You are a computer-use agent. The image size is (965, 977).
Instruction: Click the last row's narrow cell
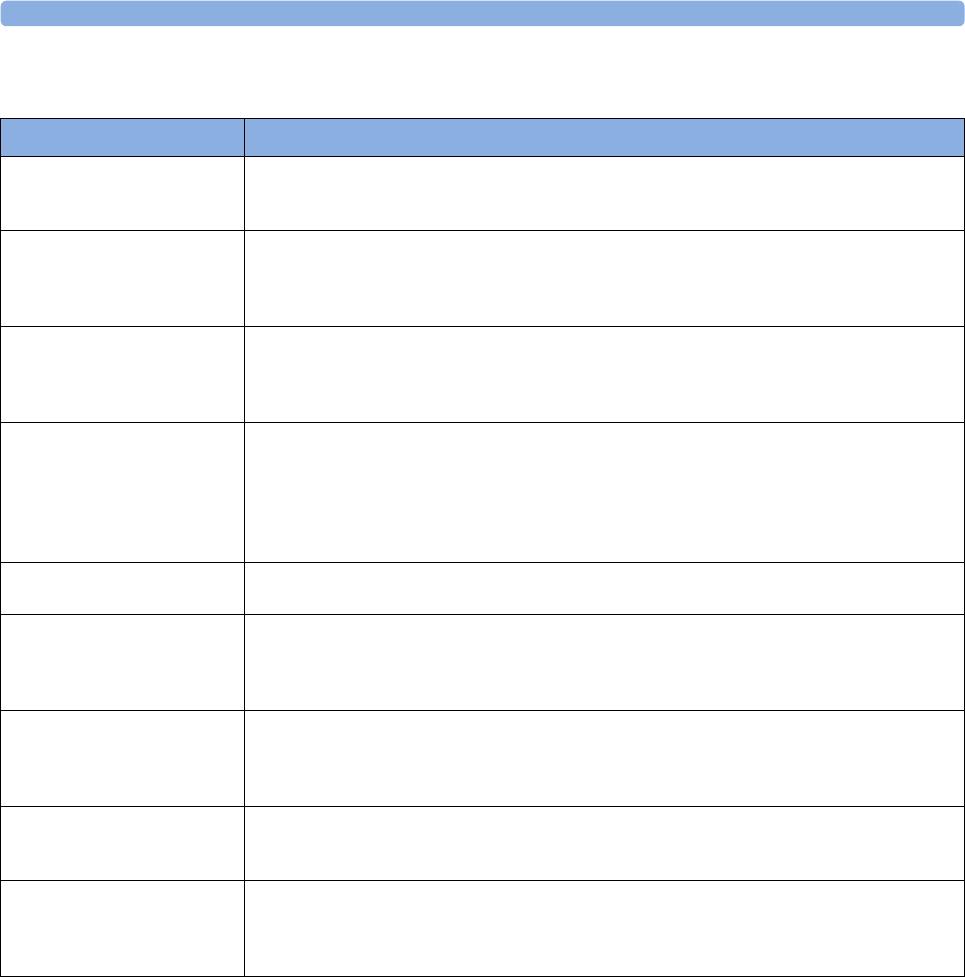coord(122,928)
